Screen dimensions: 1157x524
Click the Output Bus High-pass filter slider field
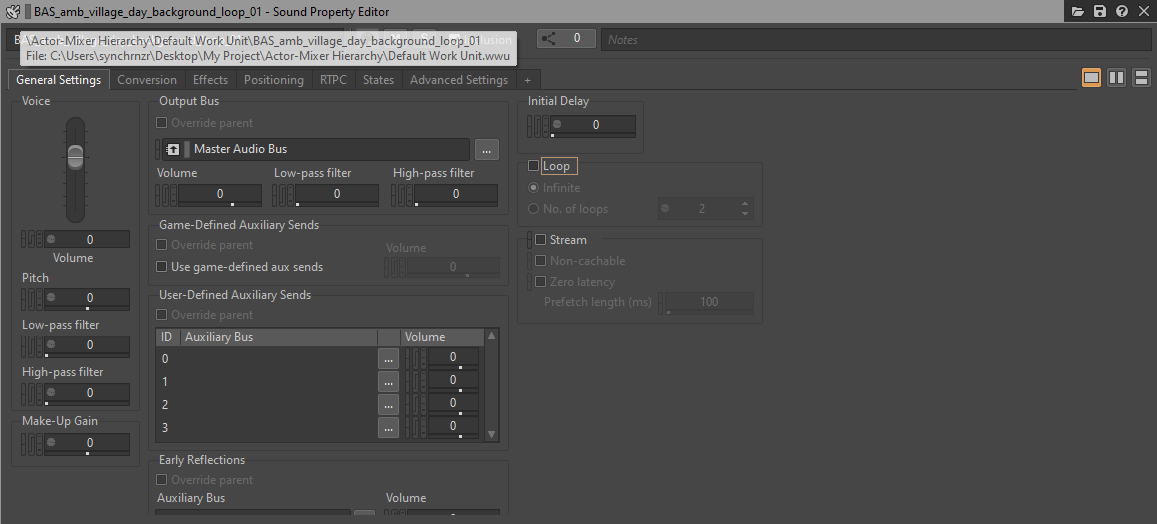455,194
